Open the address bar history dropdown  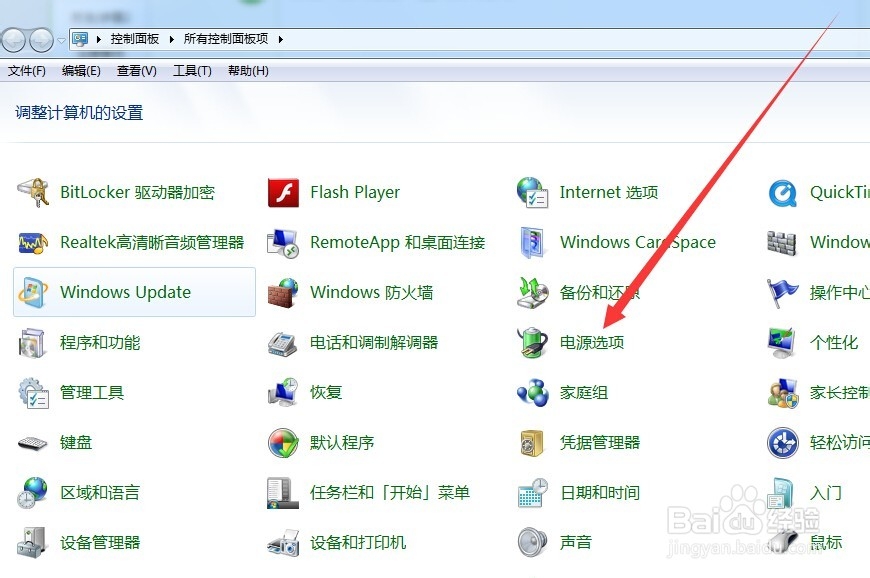(60, 39)
